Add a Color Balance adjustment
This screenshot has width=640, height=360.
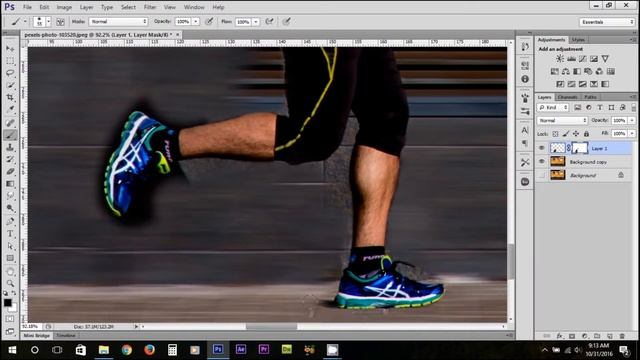pos(566,71)
